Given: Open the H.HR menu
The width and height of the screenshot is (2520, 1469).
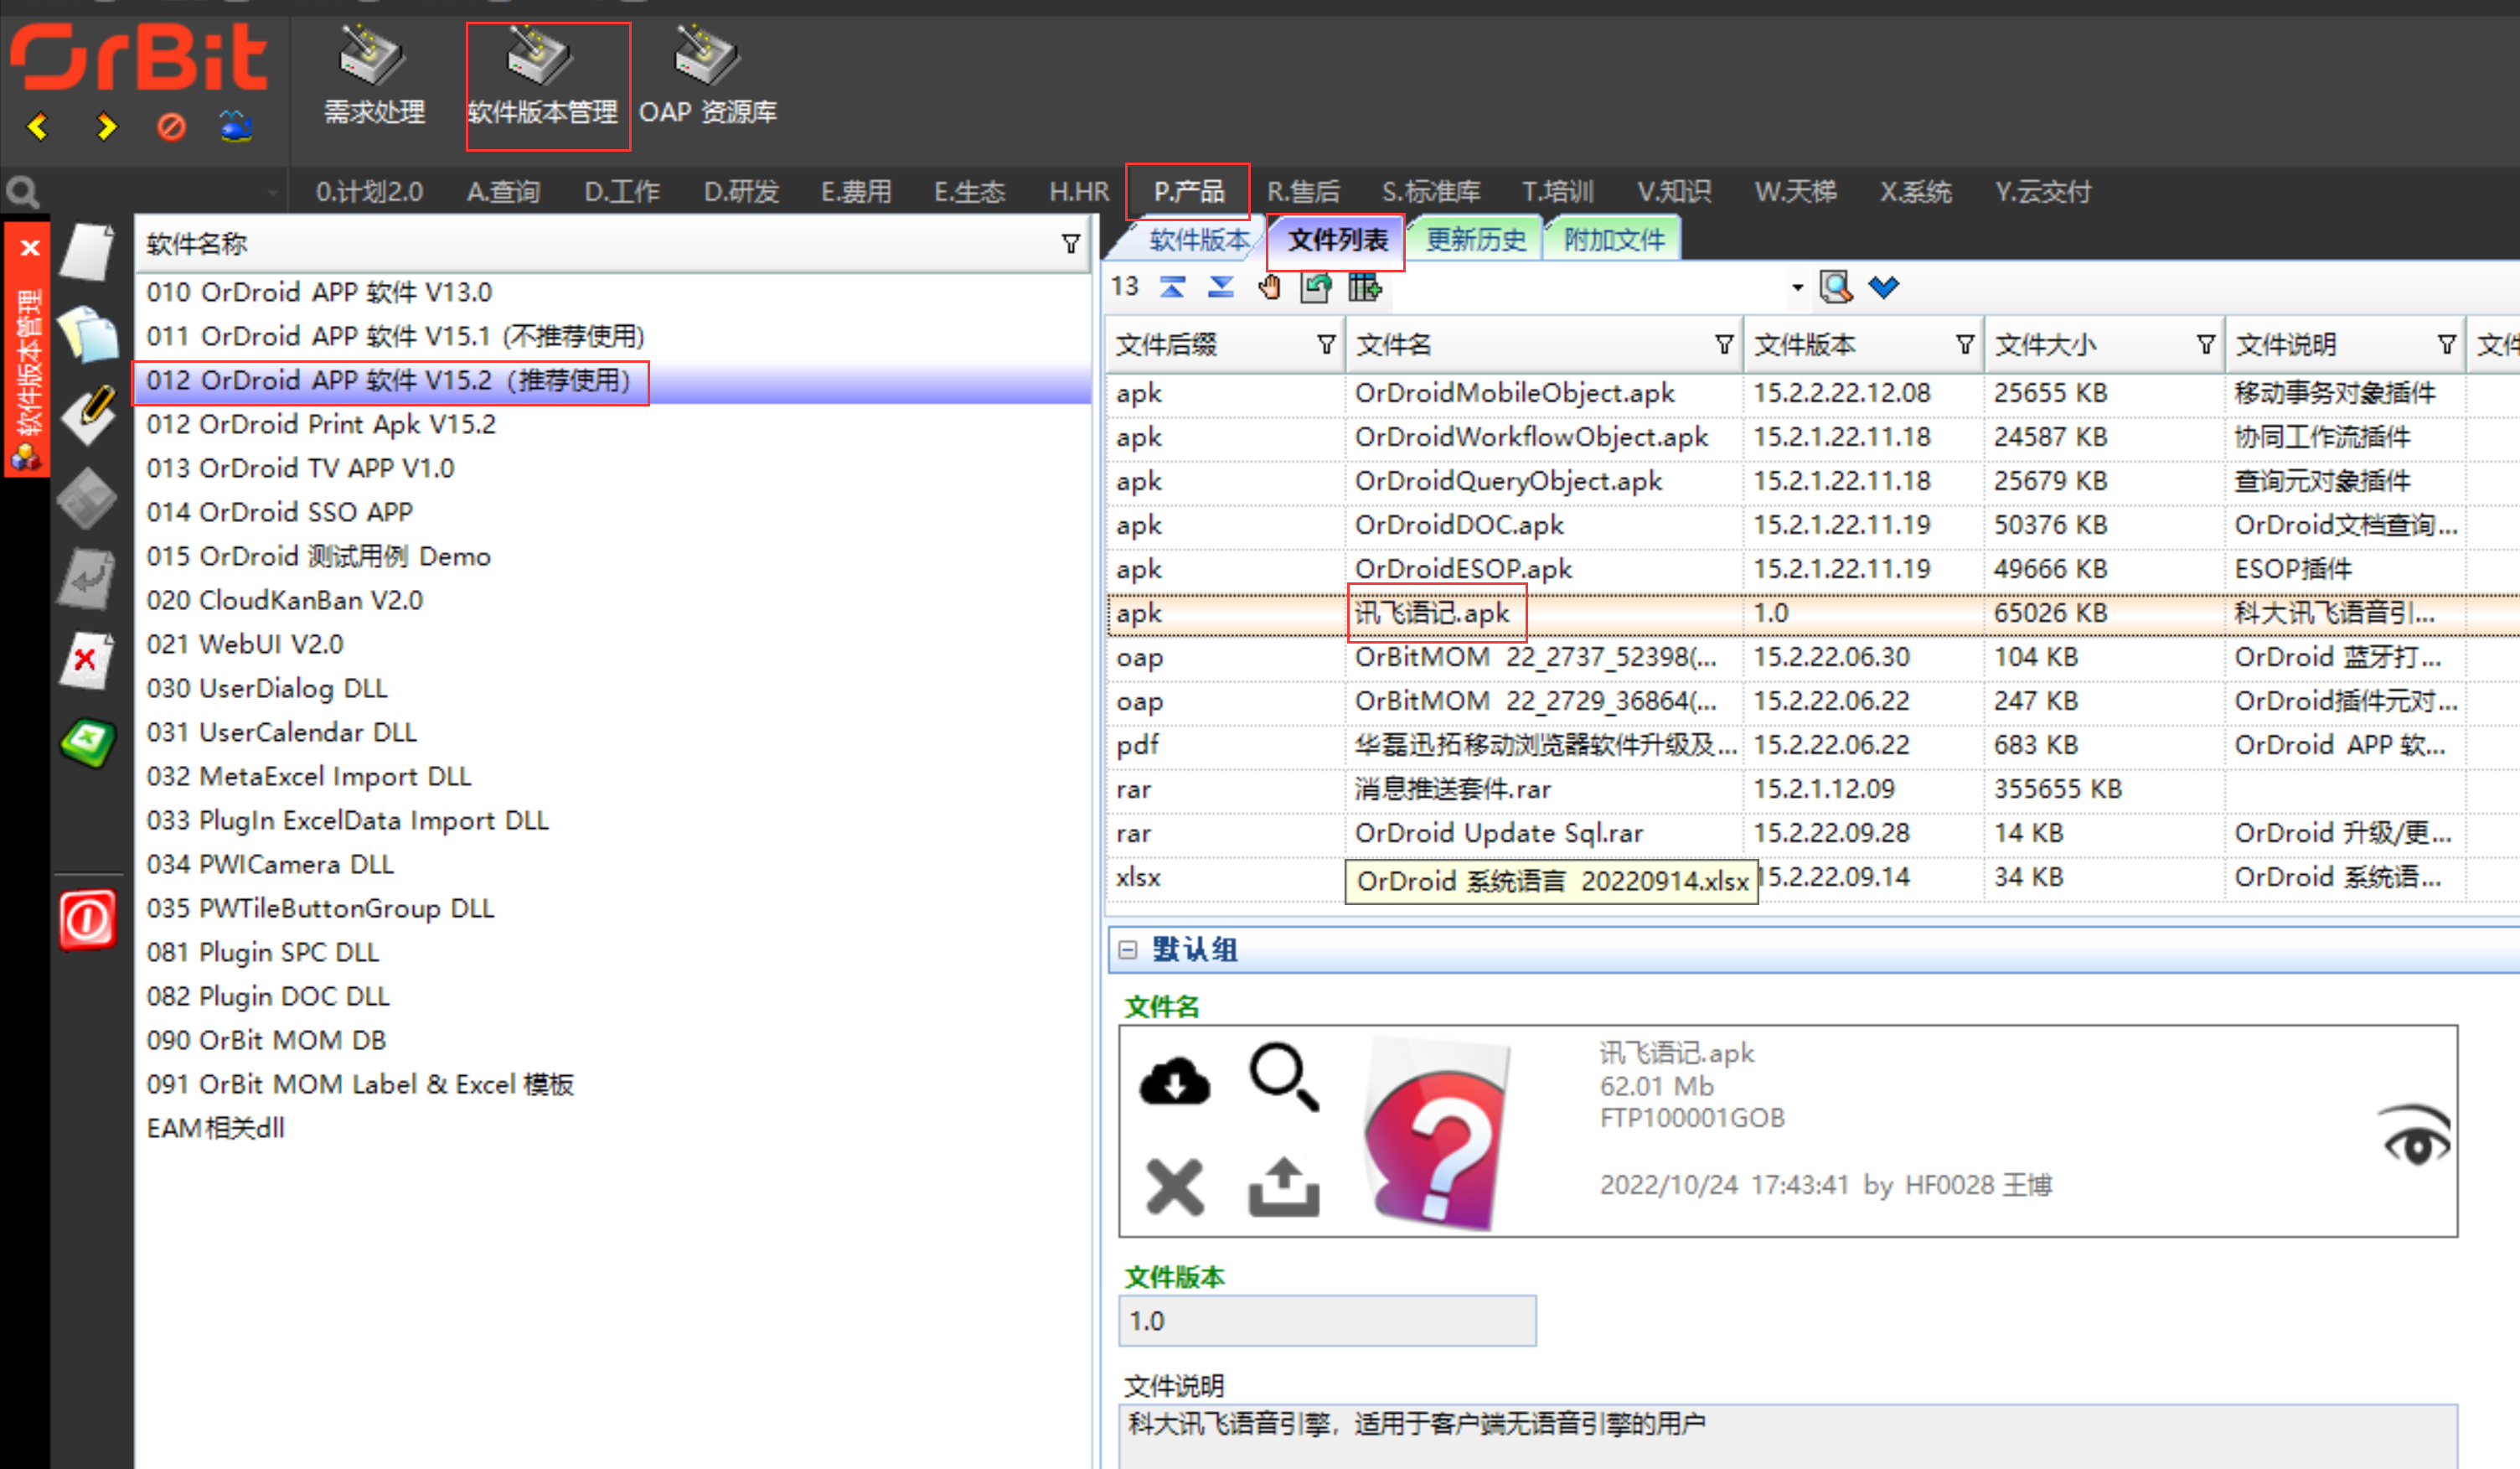Looking at the screenshot, I should [1079, 191].
